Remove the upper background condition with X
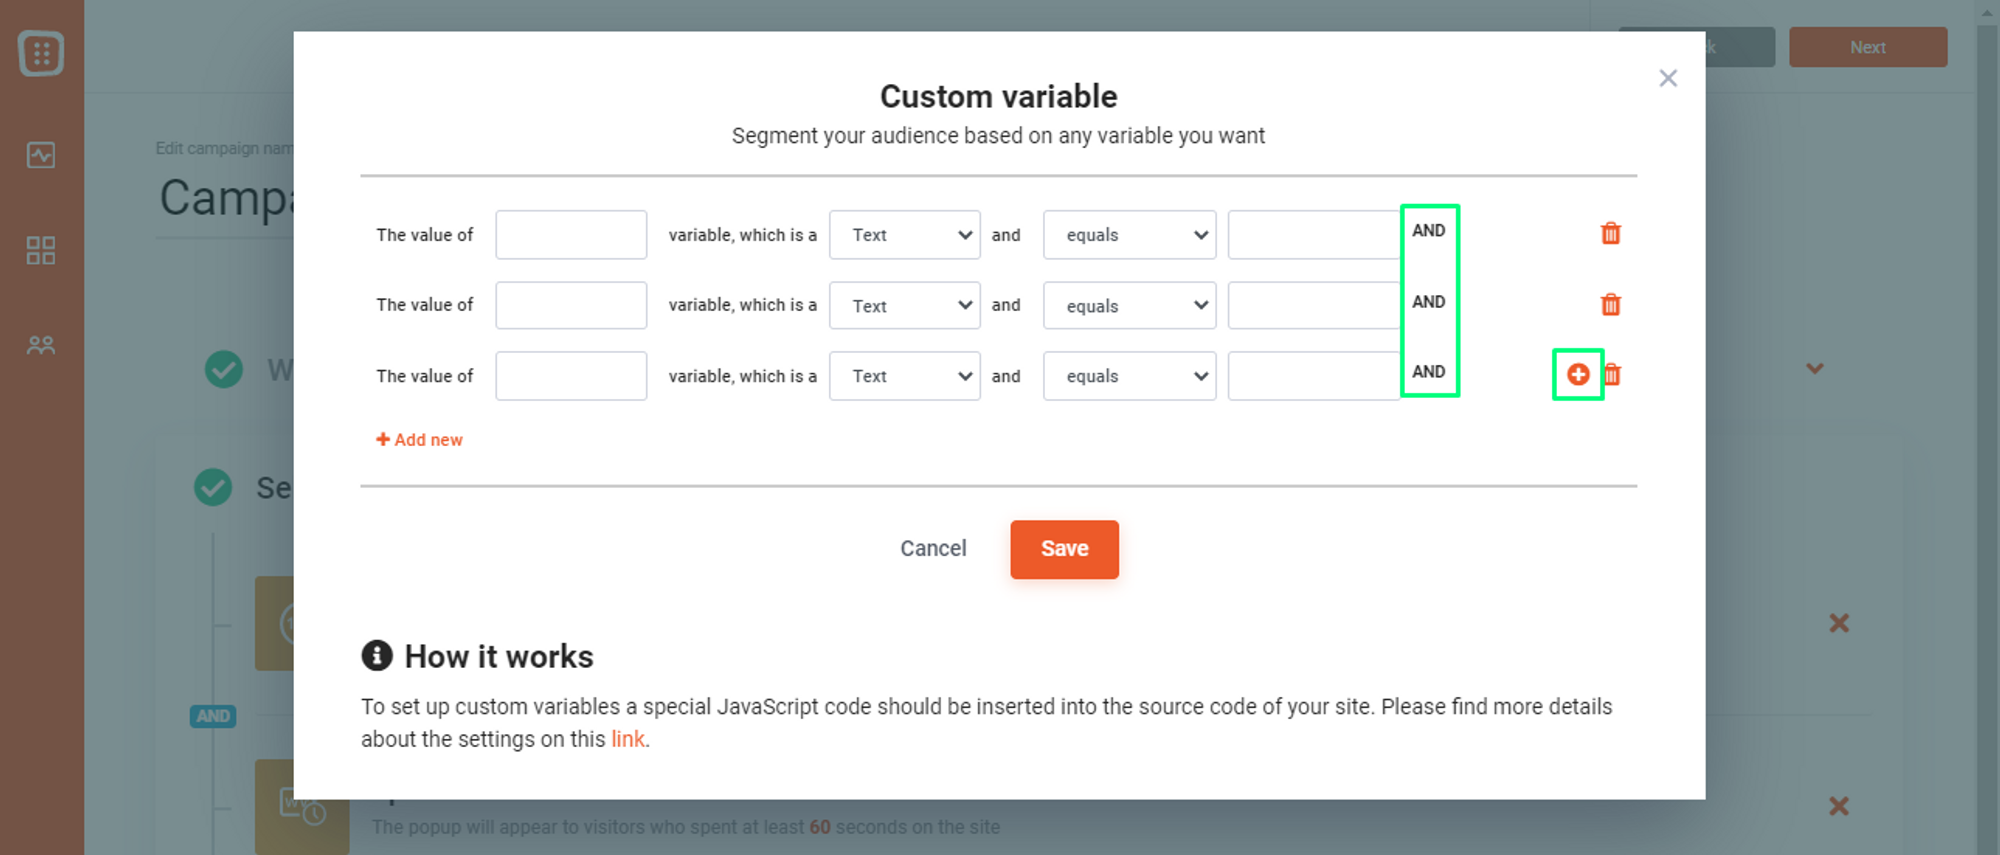 click(1839, 623)
